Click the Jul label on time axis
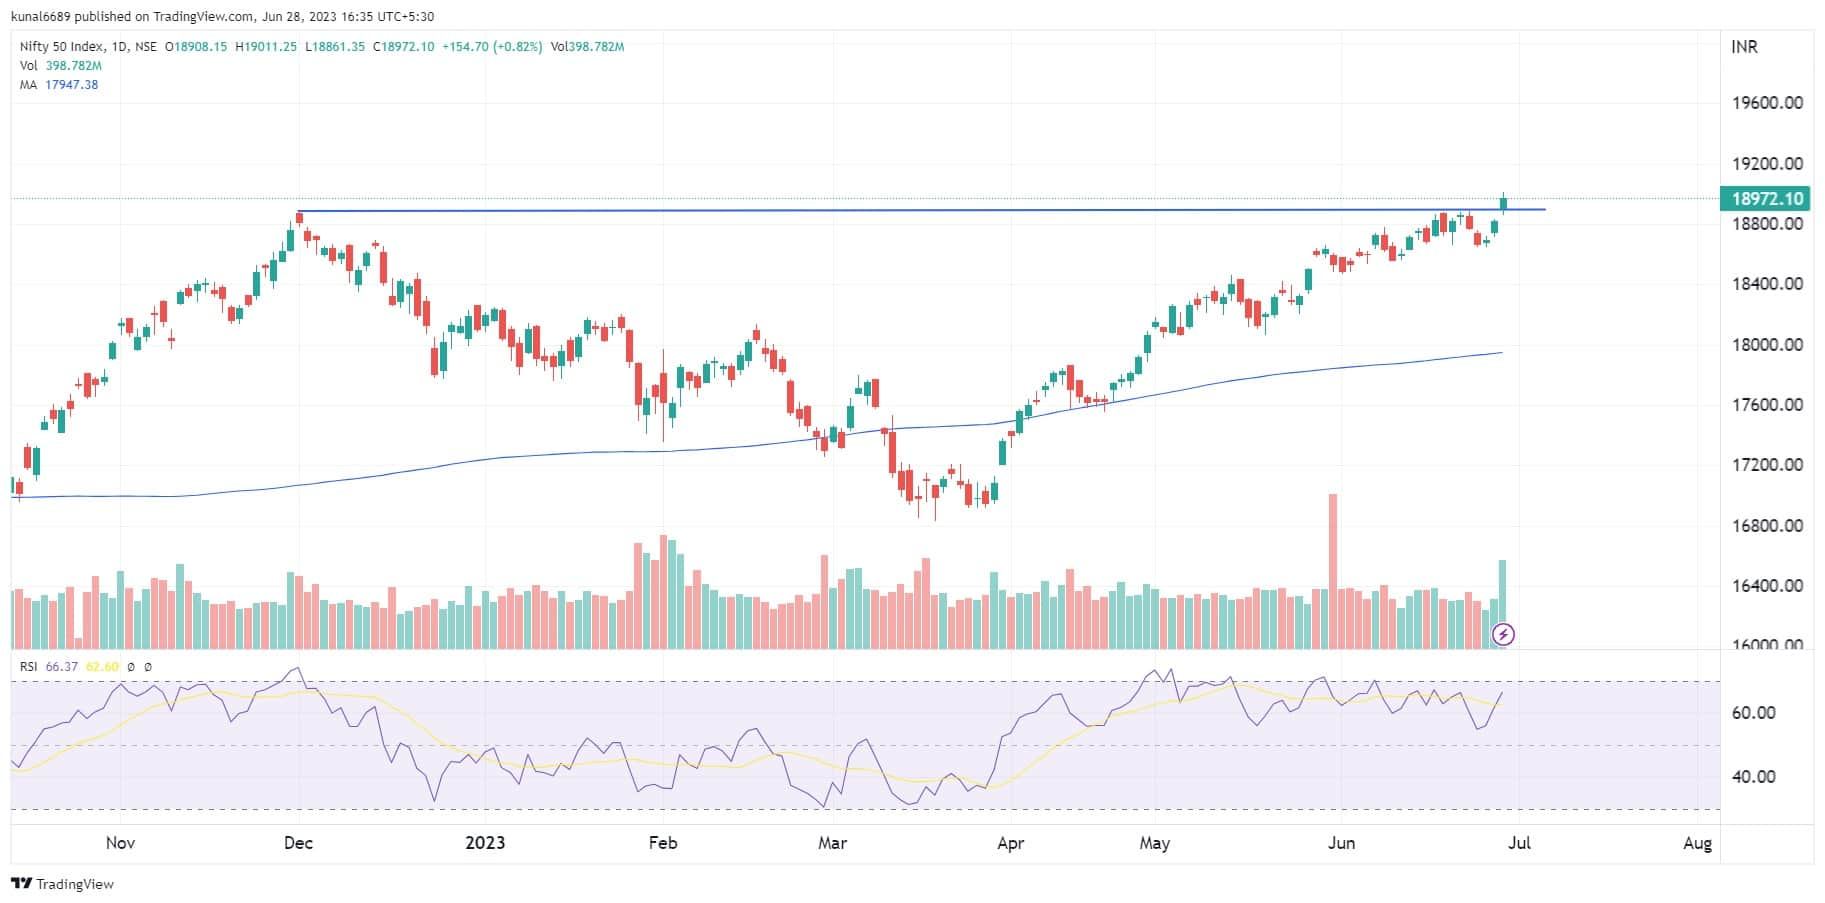The width and height of the screenshot is (1825, 903). (x=1519, y=843)
